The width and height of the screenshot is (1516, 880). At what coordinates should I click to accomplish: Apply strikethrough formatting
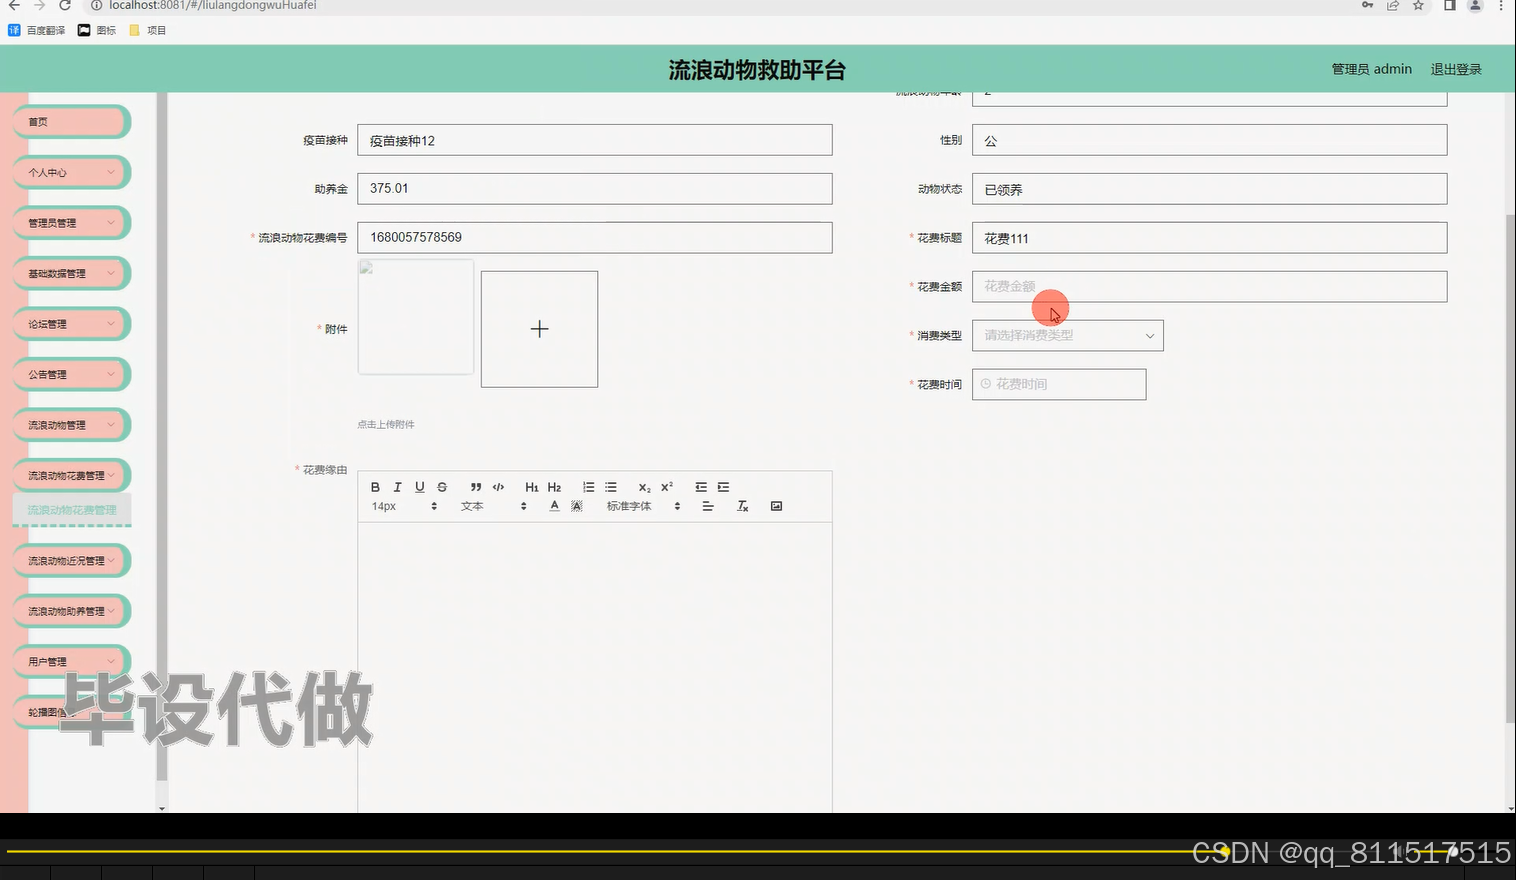click(441, 487)
